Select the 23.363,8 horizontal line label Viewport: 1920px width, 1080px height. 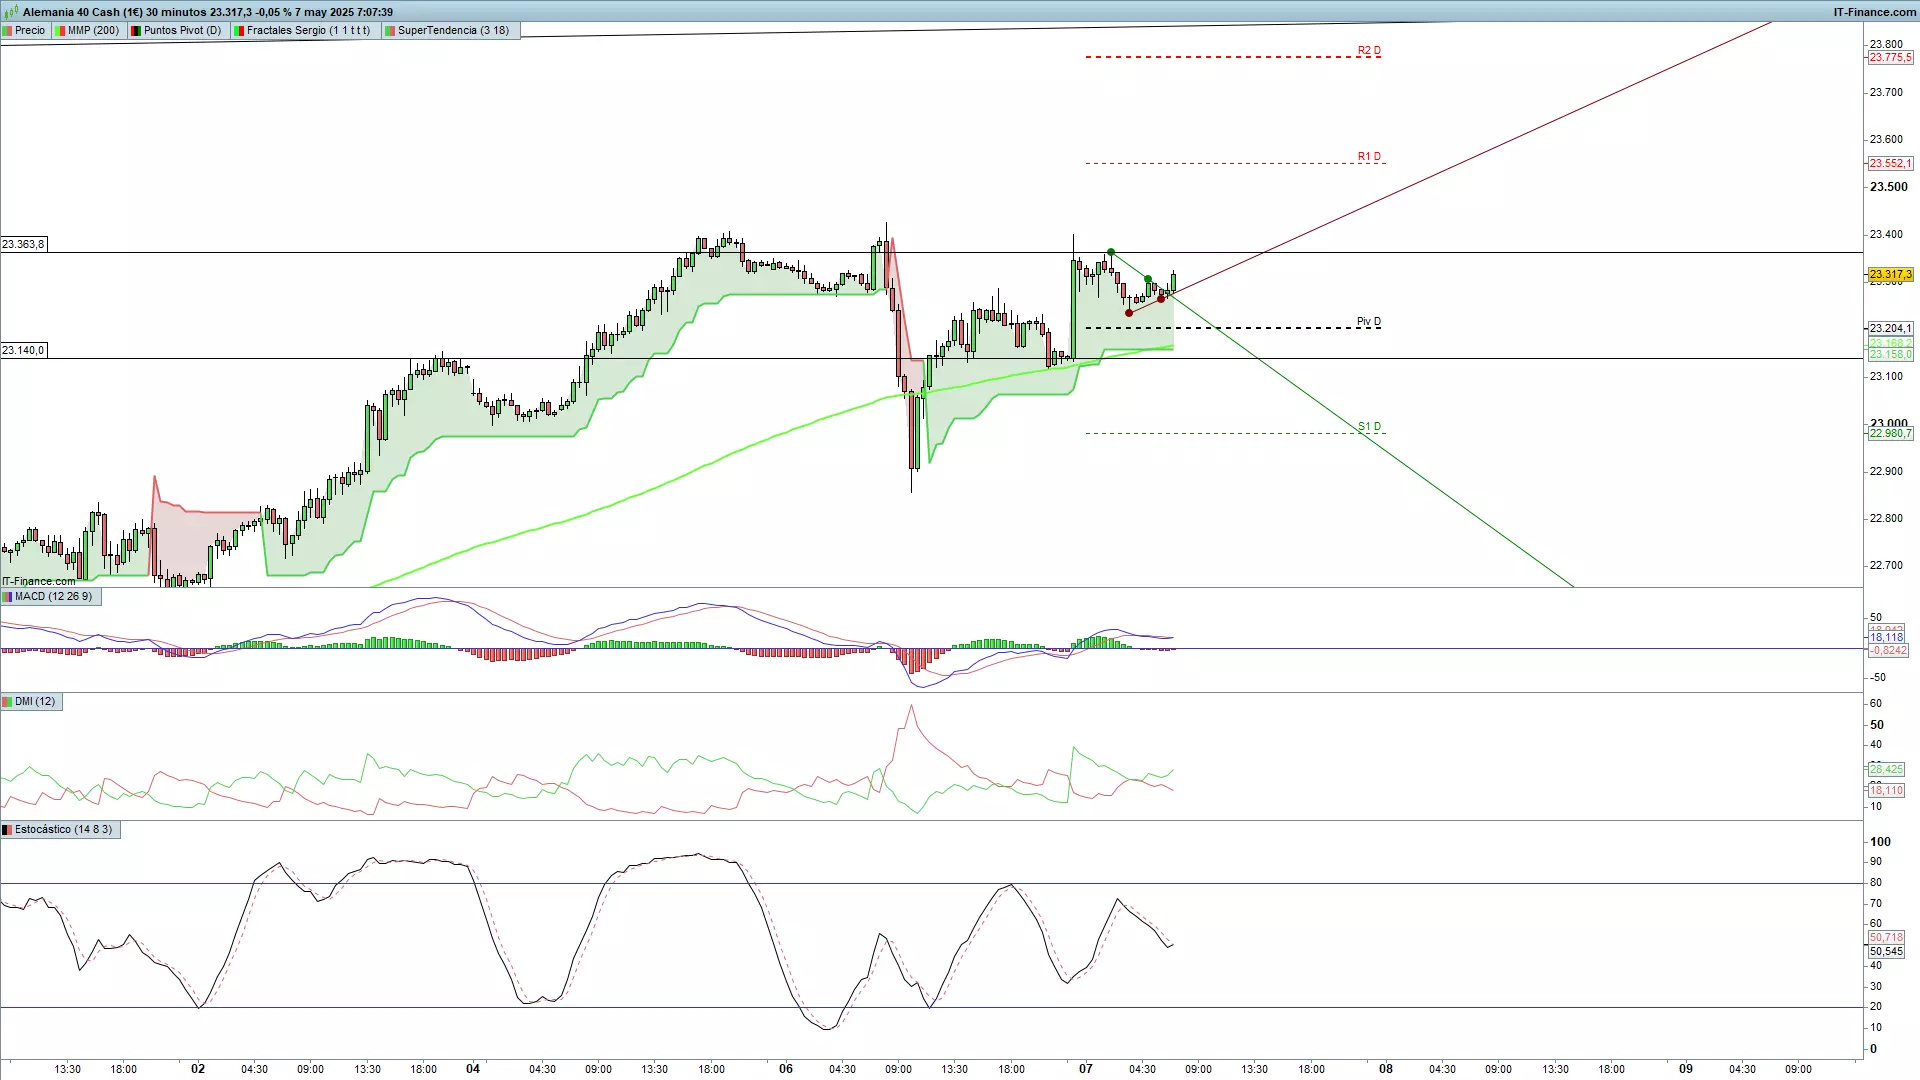(23, 244)
